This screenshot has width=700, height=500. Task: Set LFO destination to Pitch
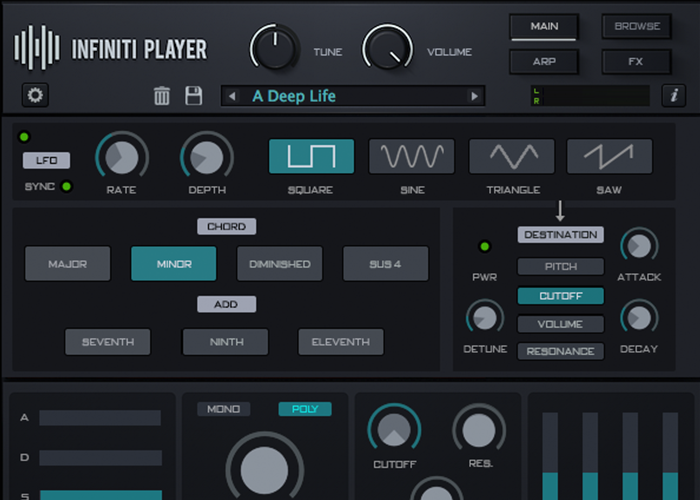coord(560,267)
